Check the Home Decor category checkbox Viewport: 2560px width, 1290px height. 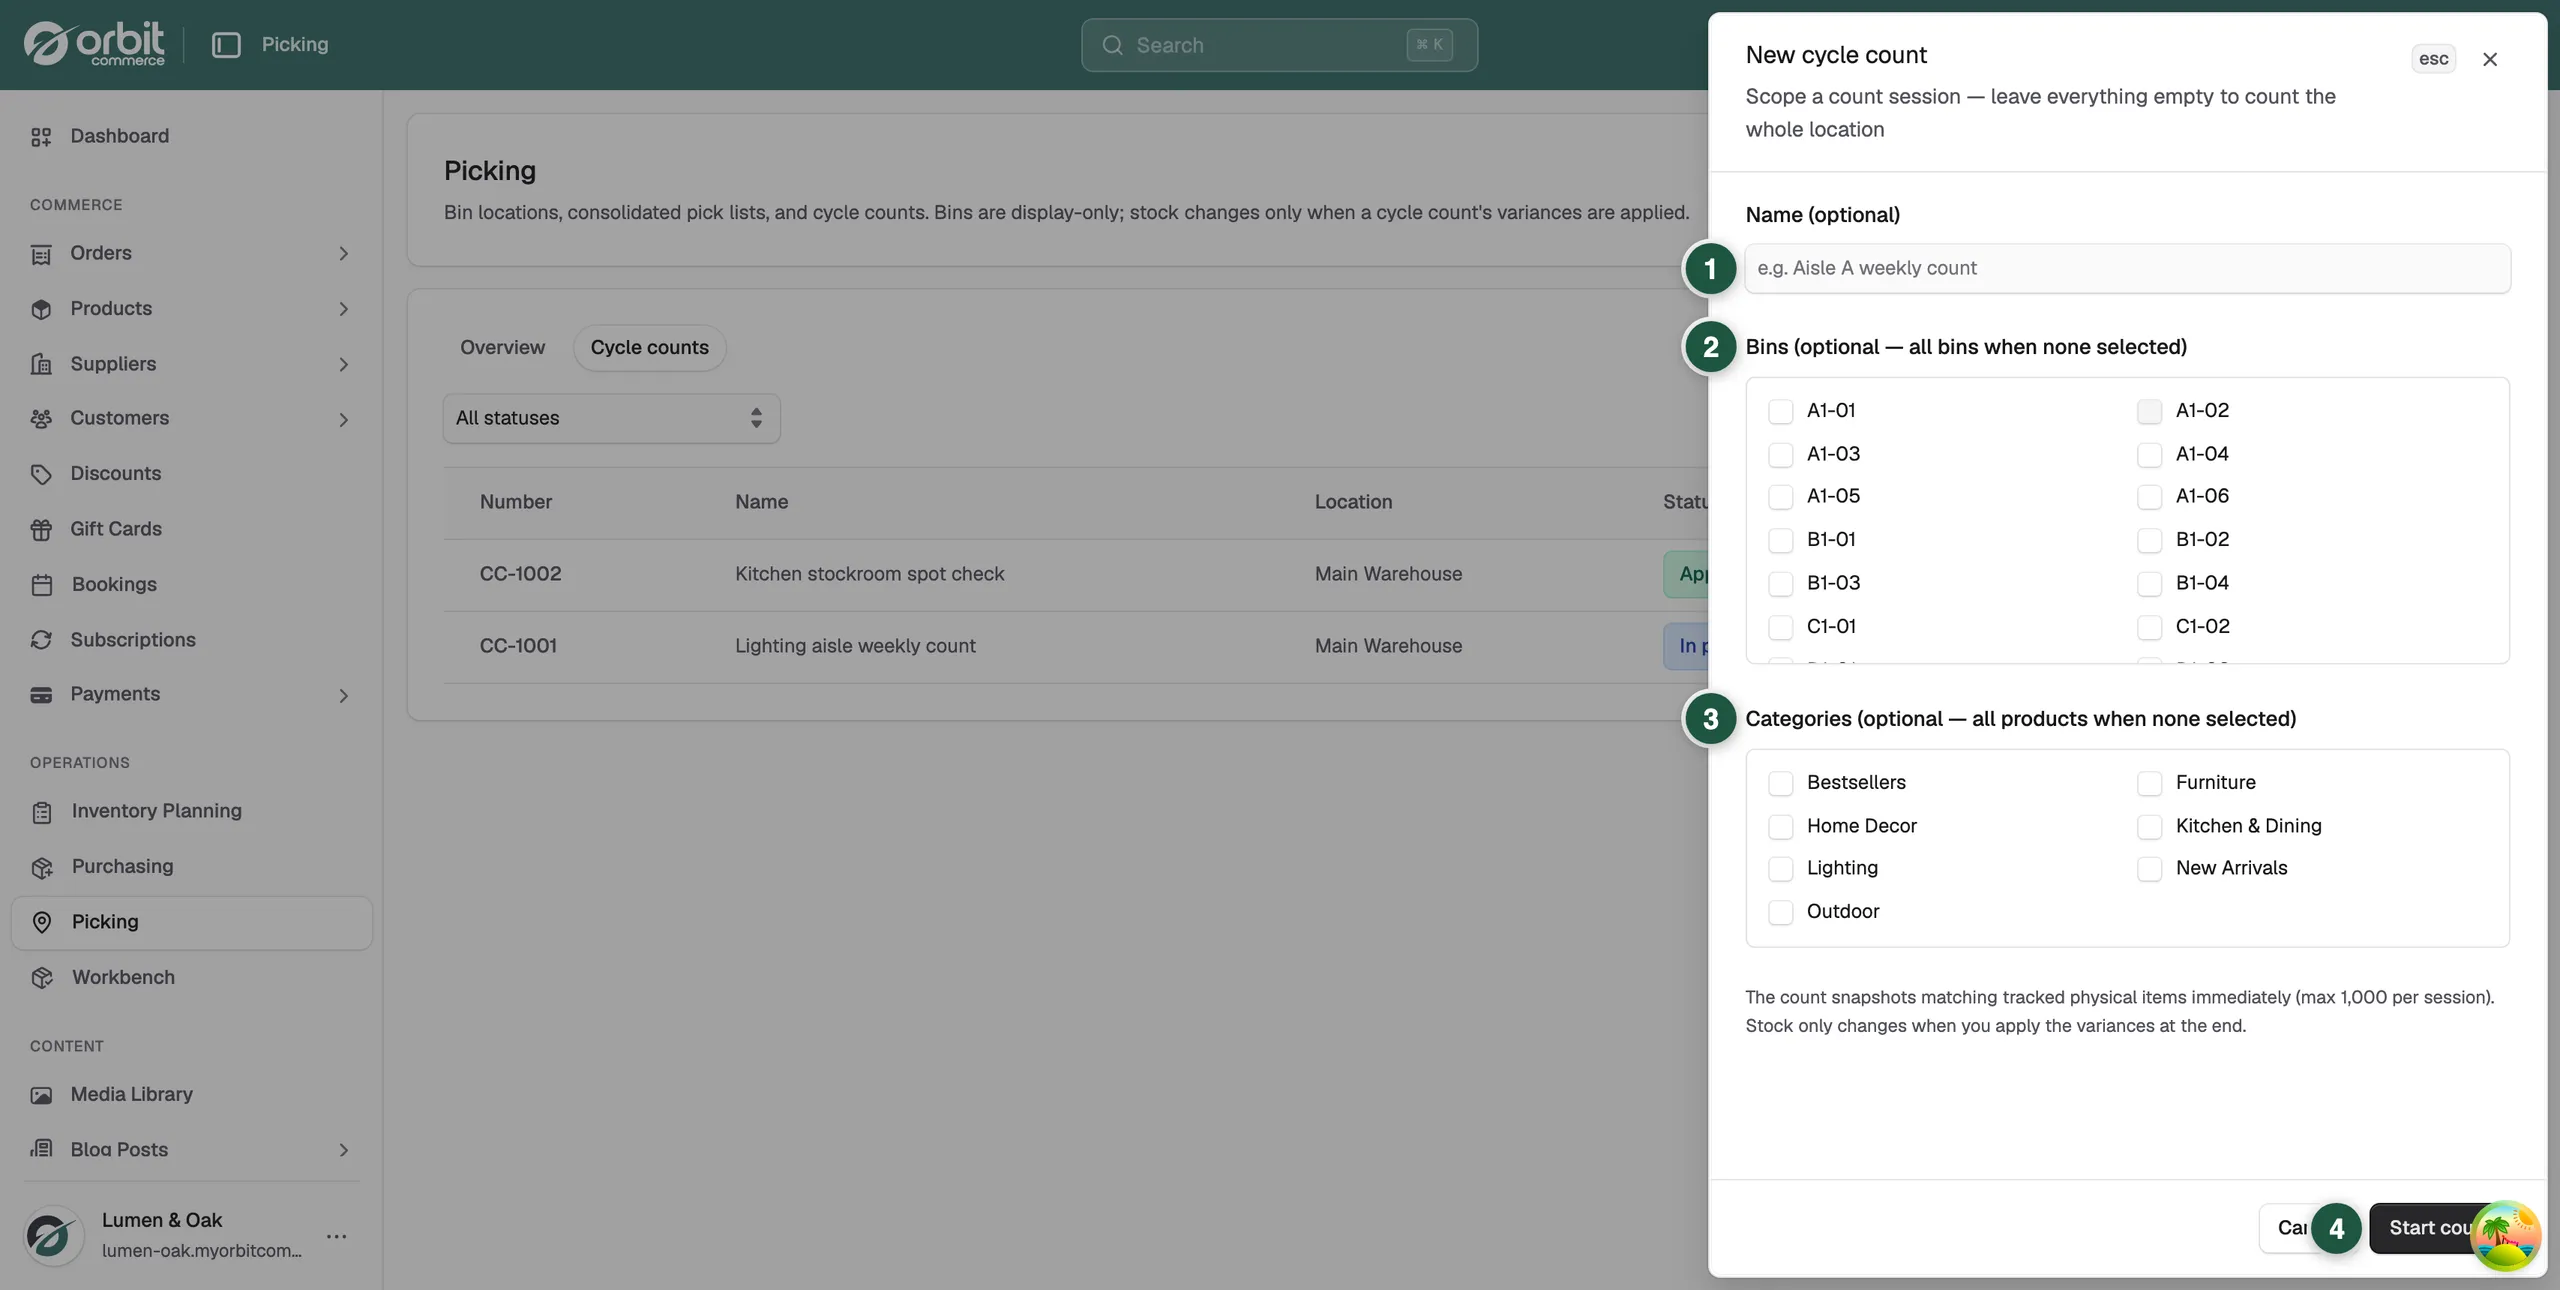click(1780, 827)
